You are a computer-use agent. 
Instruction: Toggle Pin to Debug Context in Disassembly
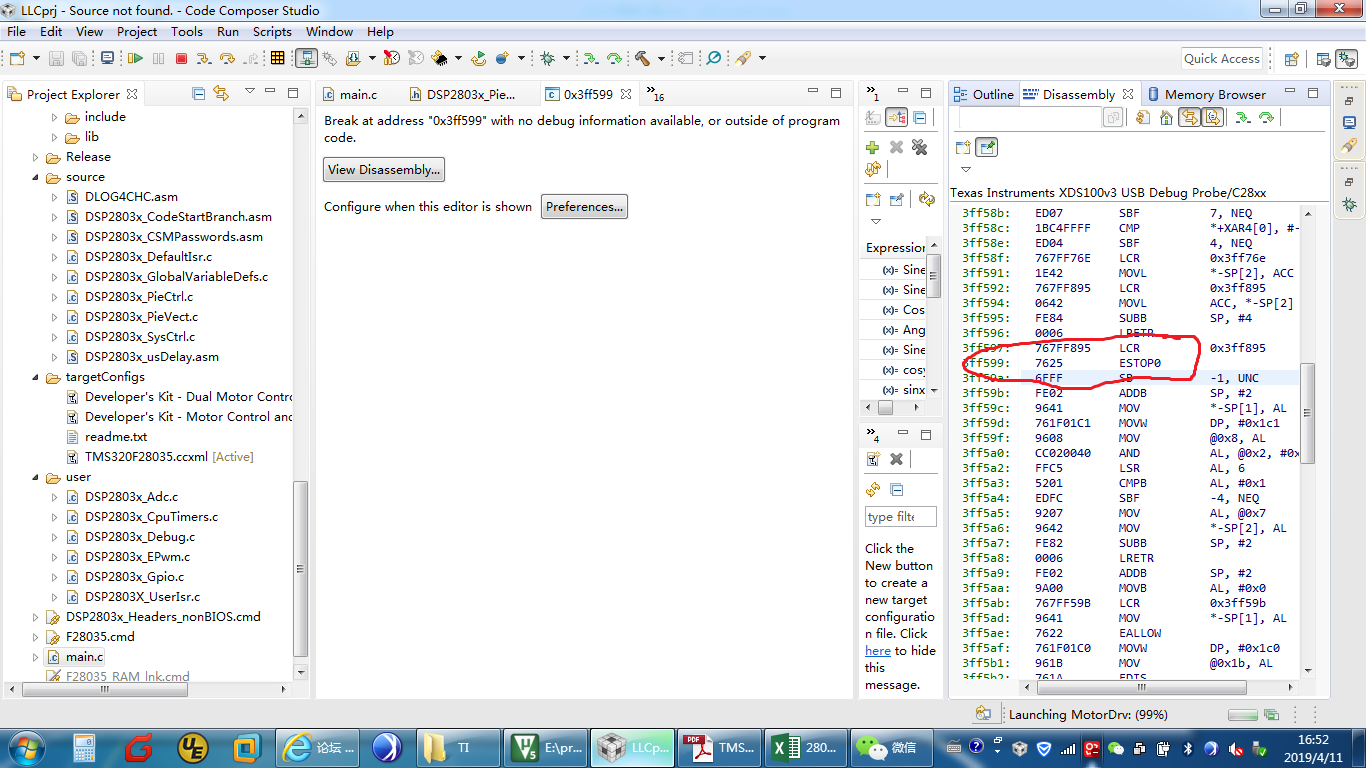click(x=986, y=147)
